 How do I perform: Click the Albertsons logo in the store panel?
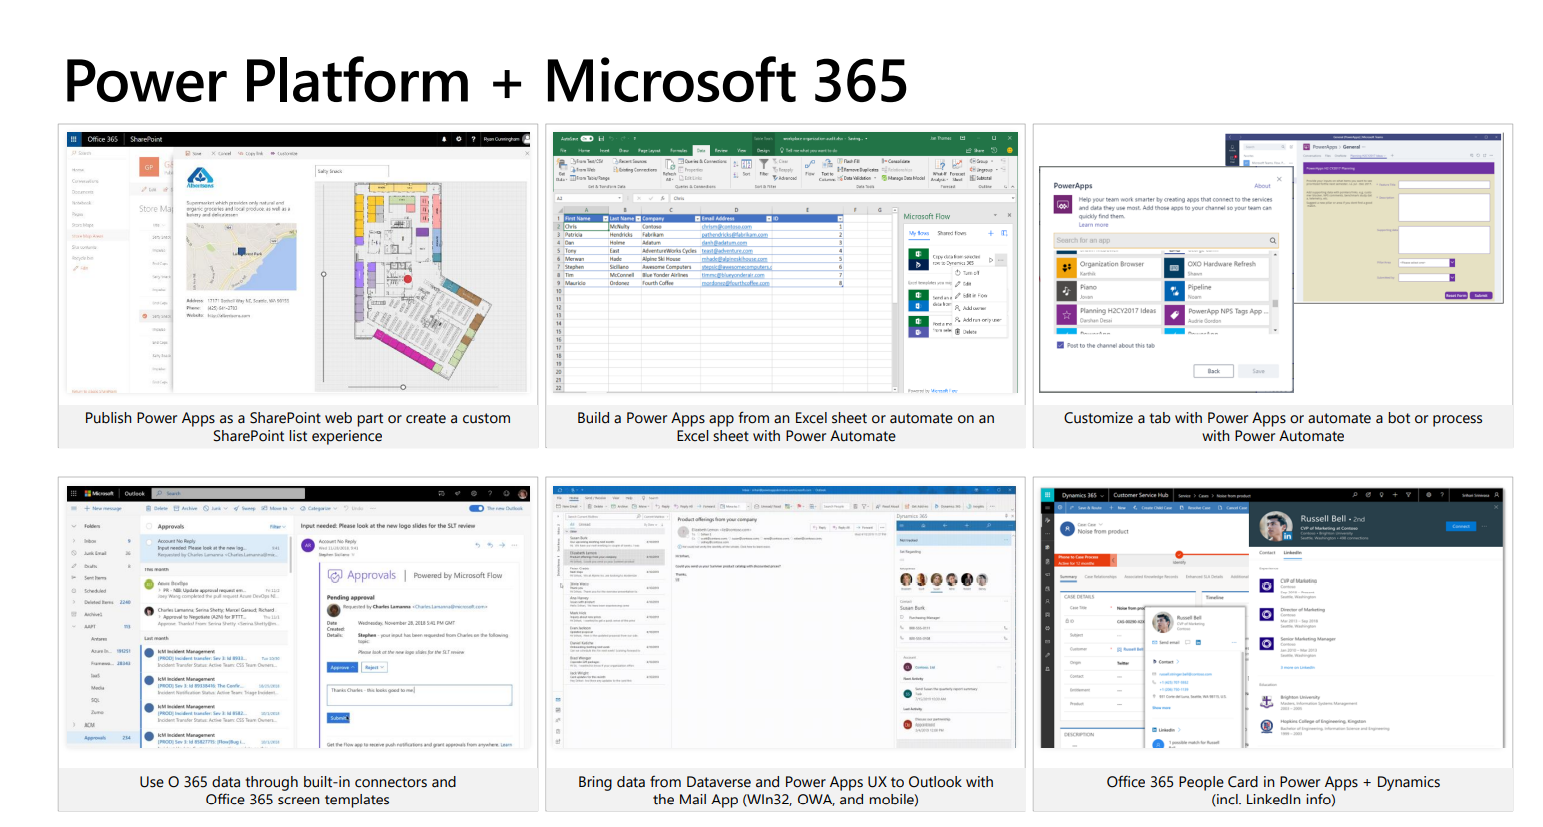point(200,179)
